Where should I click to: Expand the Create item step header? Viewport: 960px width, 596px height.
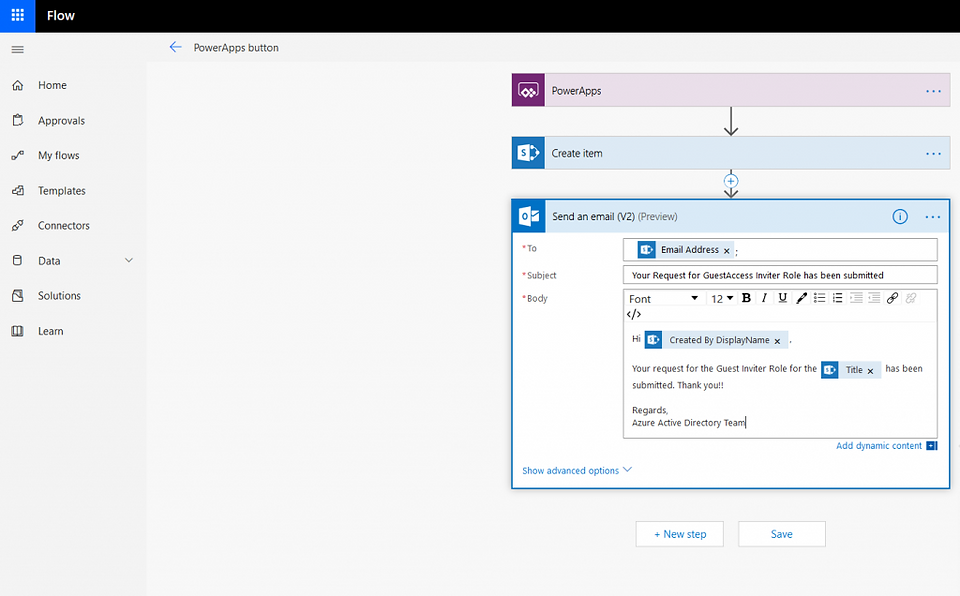point(731,153)
